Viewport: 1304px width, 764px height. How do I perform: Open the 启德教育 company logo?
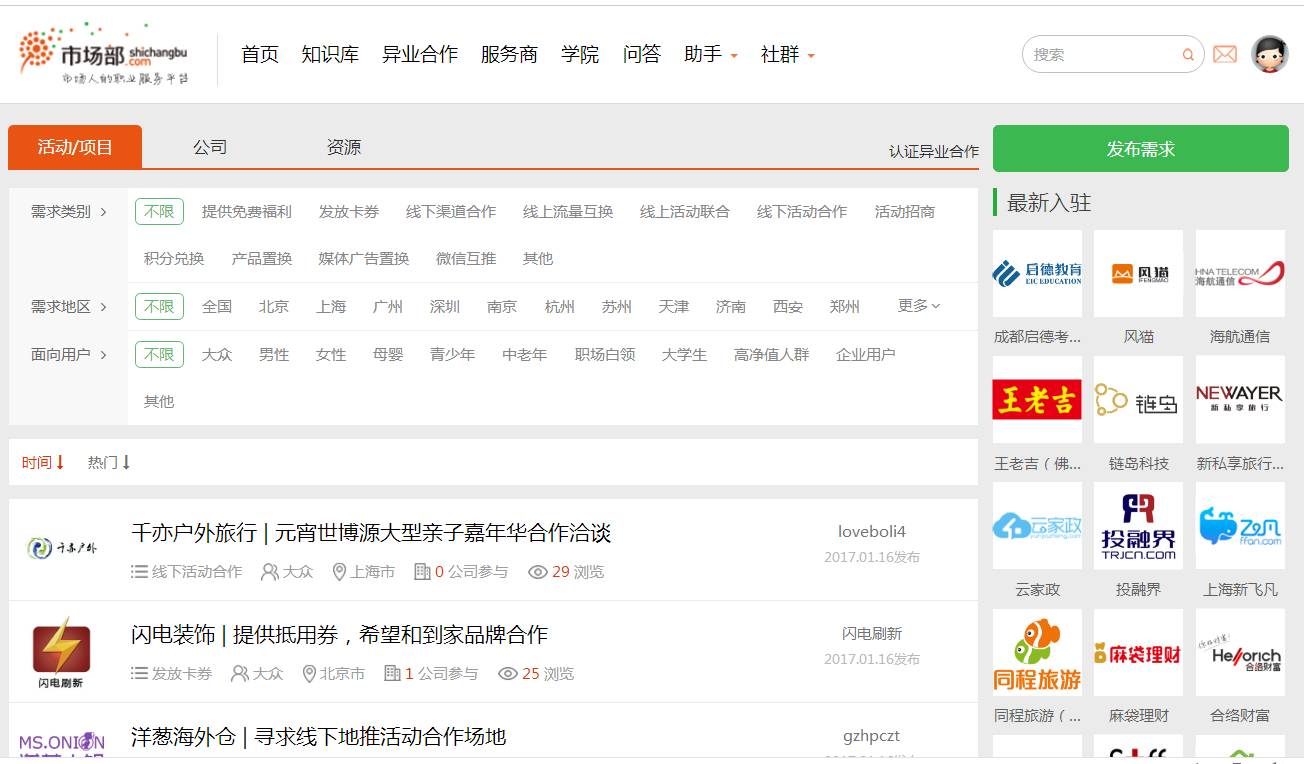(1037, 274)
